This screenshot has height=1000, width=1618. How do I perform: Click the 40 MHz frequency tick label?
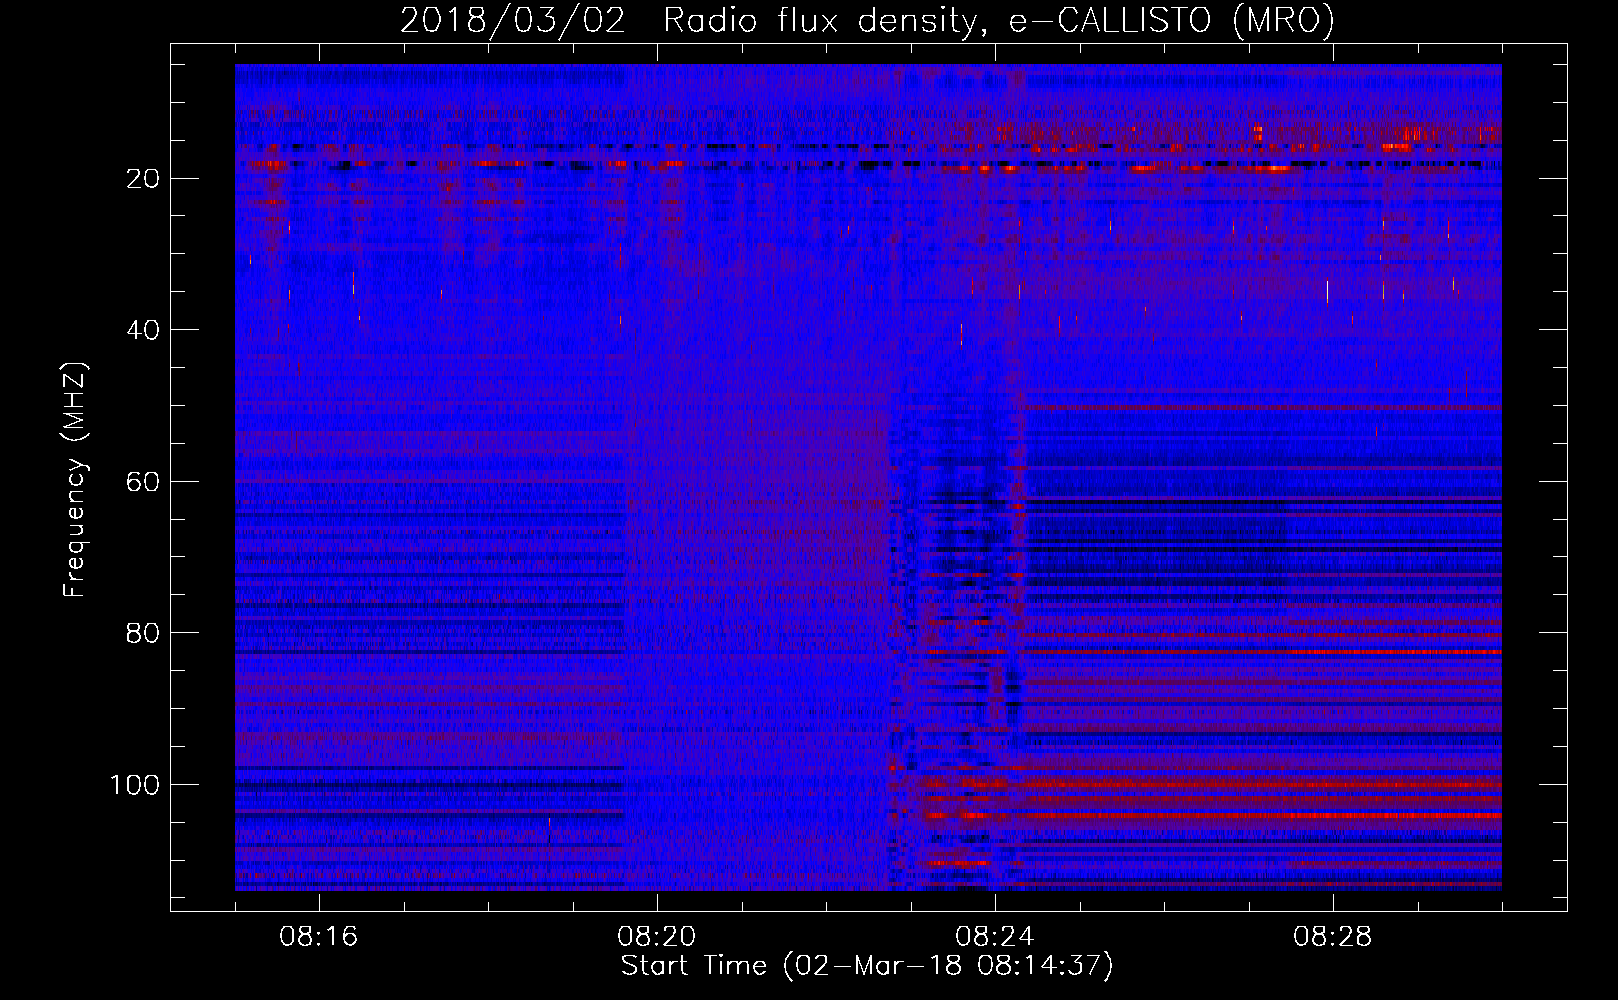144,330
